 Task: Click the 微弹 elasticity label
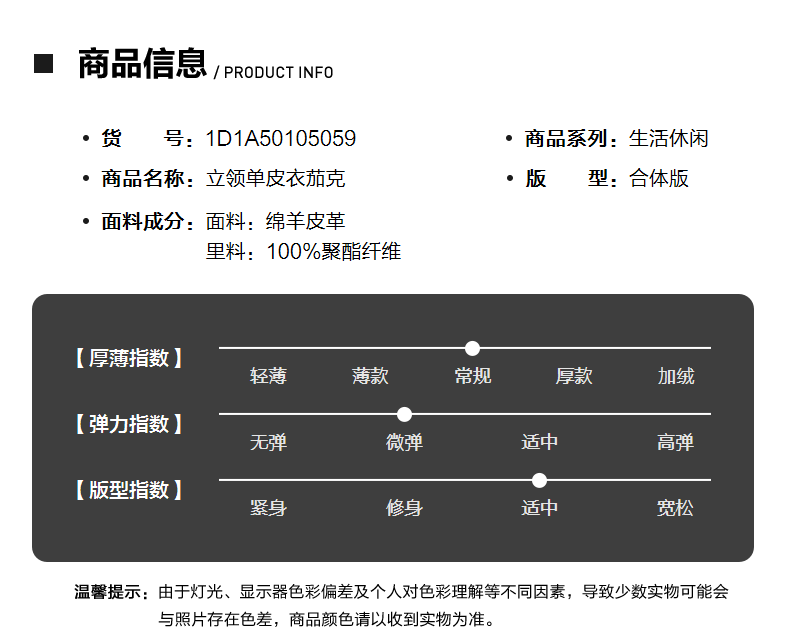coord(404,442)
